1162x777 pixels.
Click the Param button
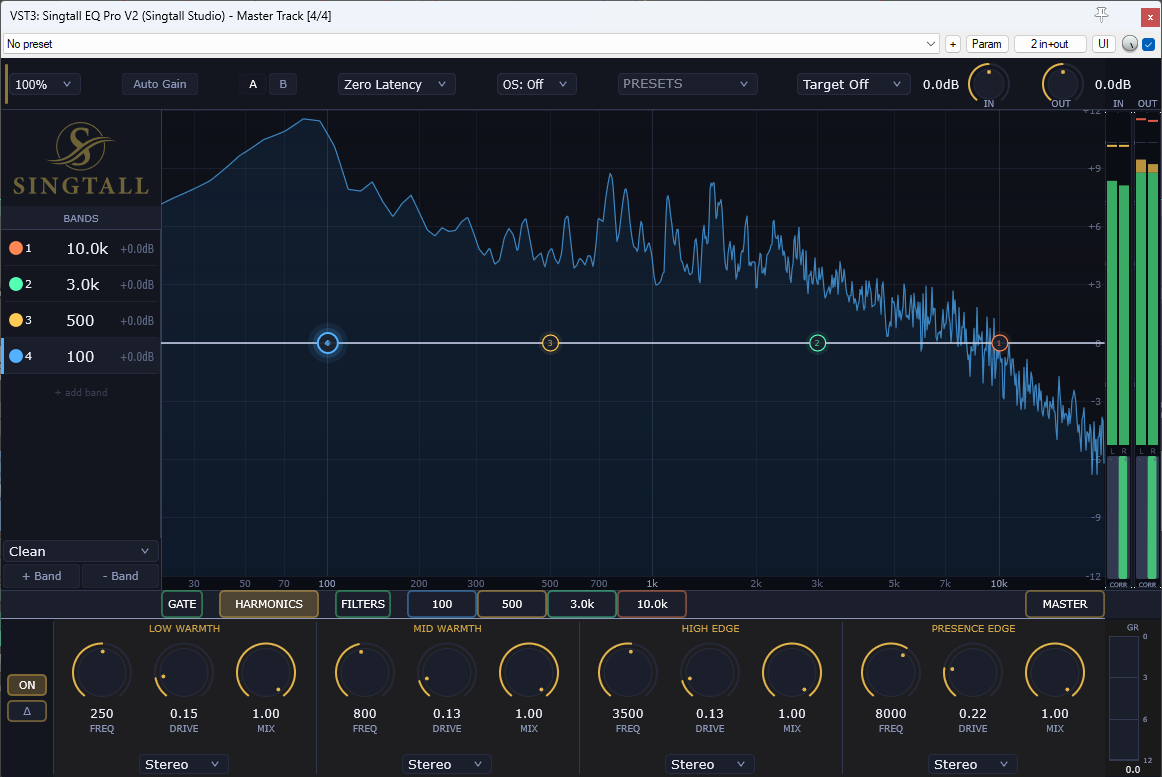(x=986, y=44)
